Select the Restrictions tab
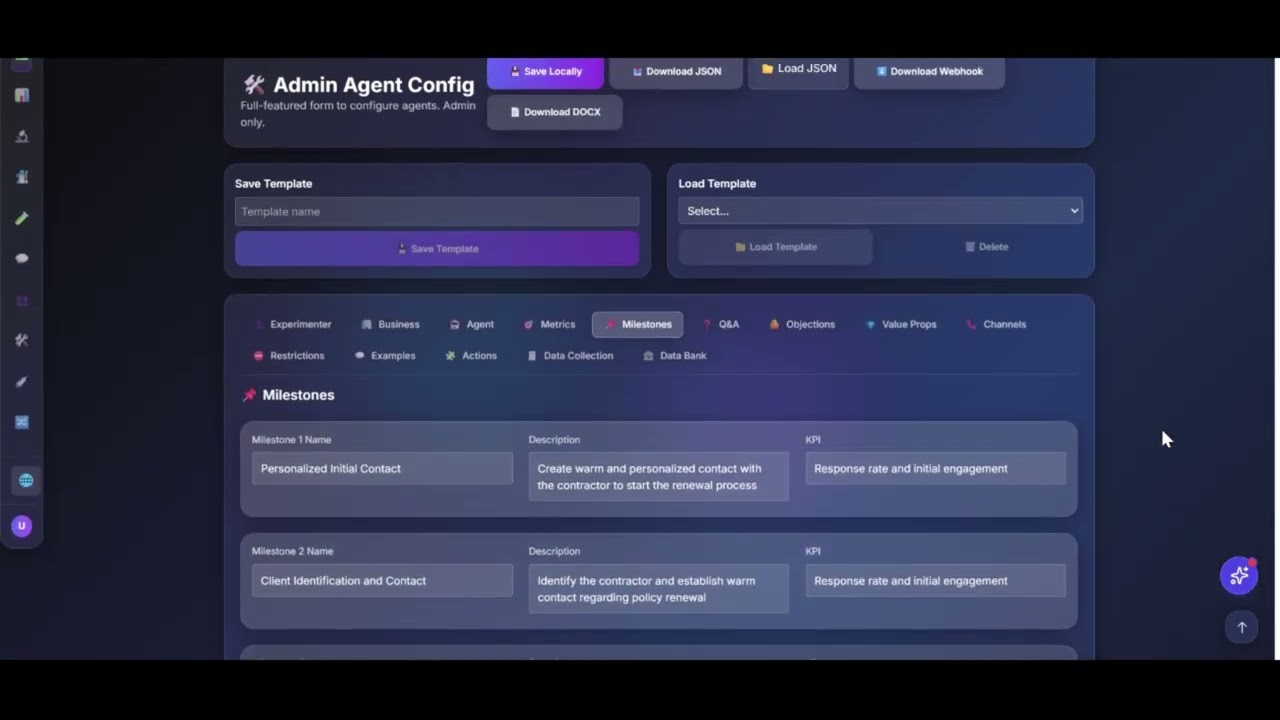 289,355
